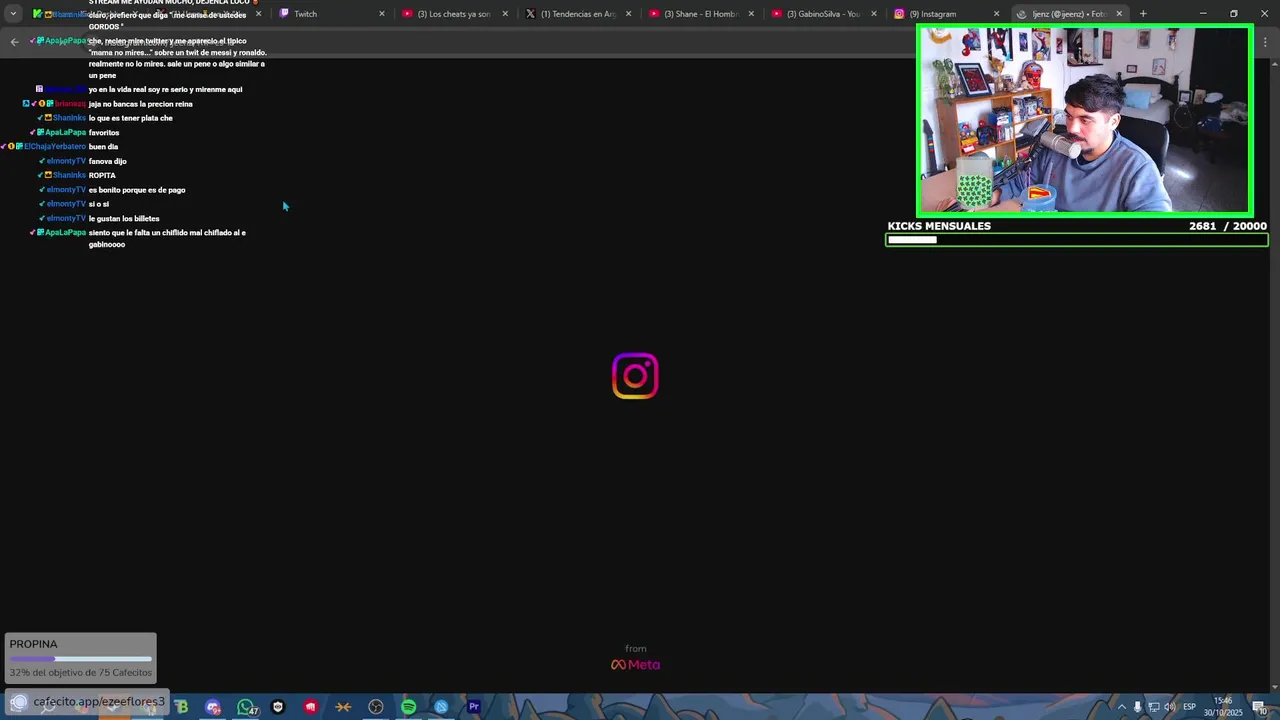Click the 'Meta' logo text
The image size is (1280, 720).
(x=636, y=665)
